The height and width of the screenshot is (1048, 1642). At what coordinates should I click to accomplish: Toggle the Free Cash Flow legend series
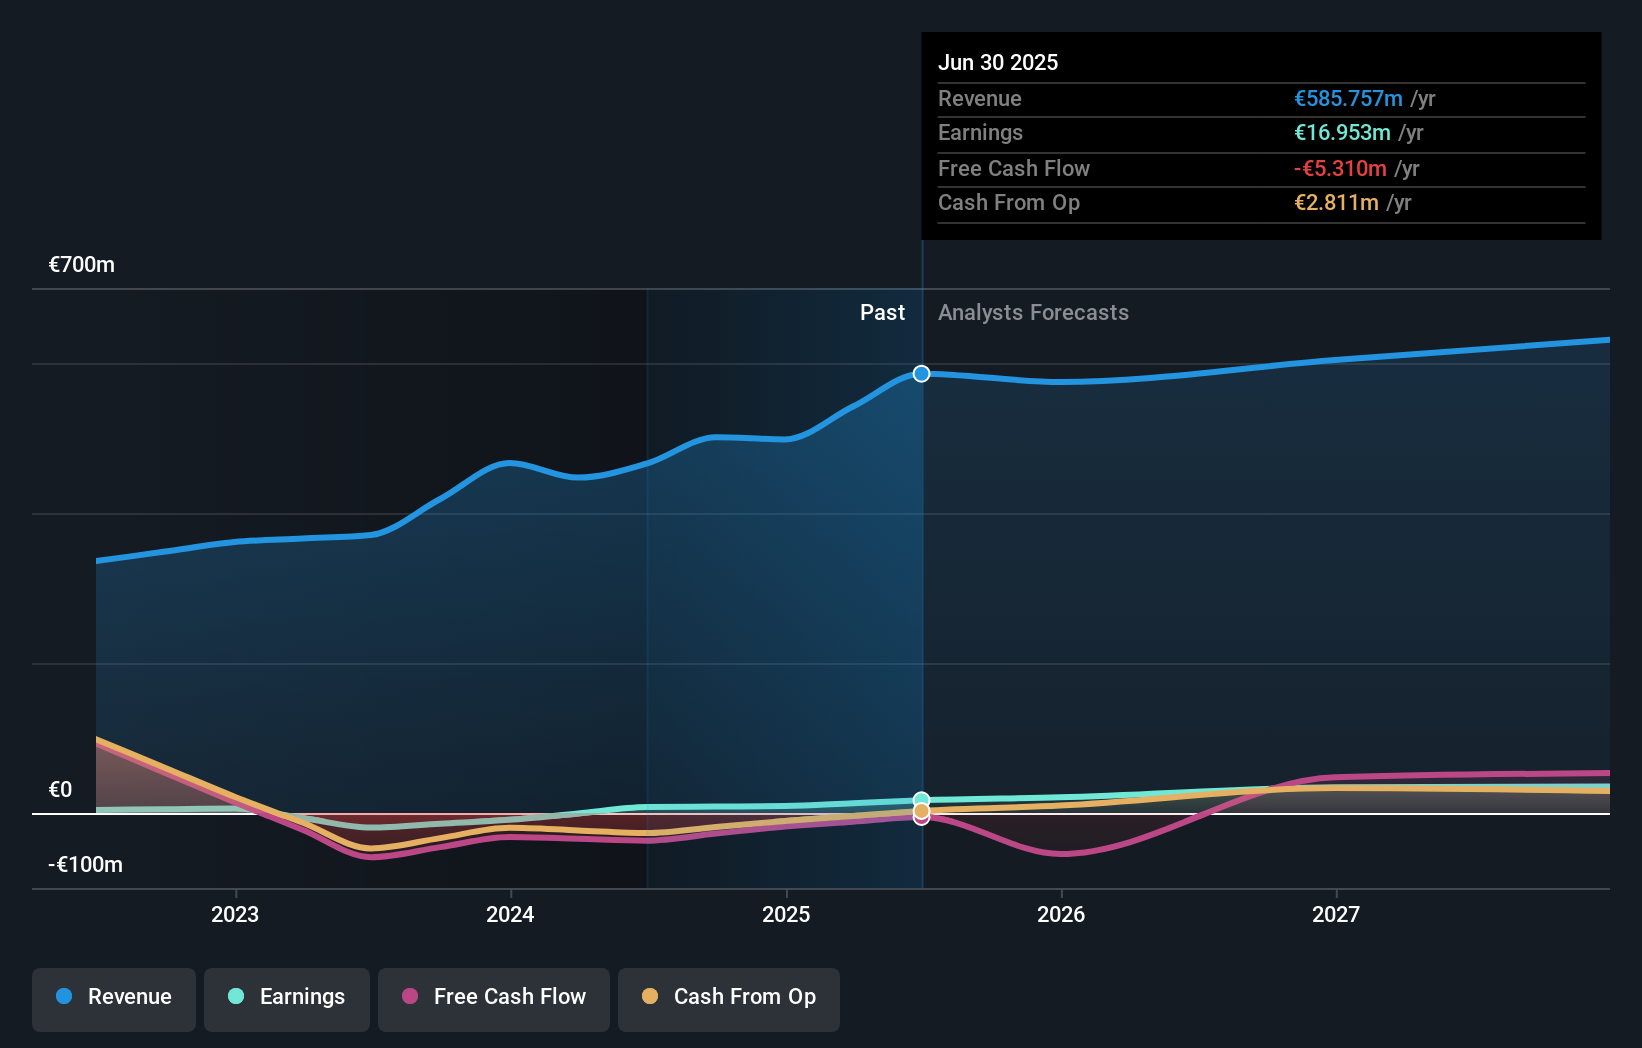click(x=494, y=999)
